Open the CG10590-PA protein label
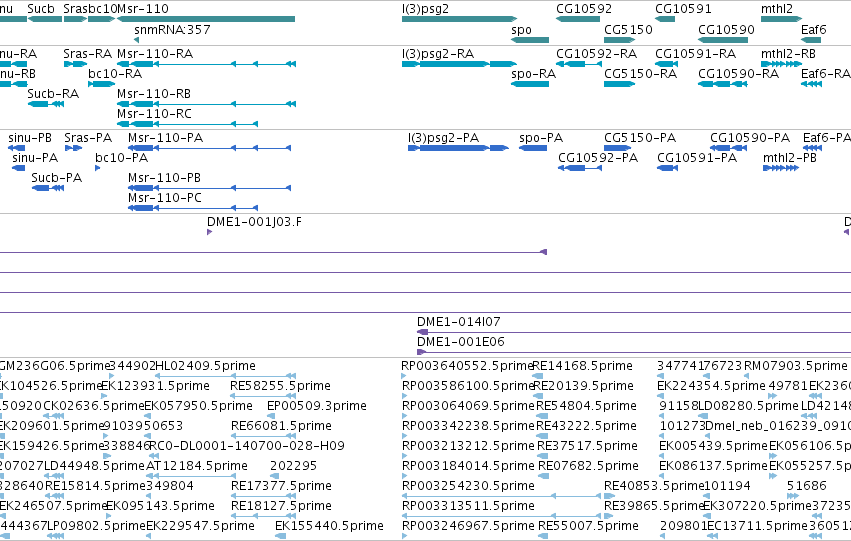 (x=750, y=138)
